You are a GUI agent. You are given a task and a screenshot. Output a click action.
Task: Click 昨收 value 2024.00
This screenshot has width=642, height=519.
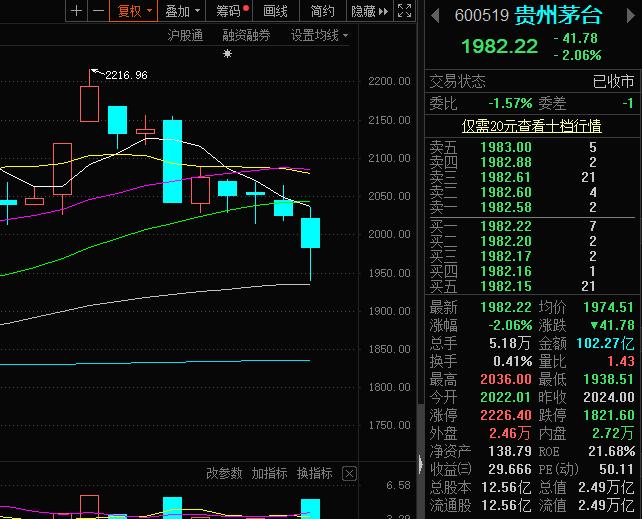pyautogui.click(x=608, y=397)
